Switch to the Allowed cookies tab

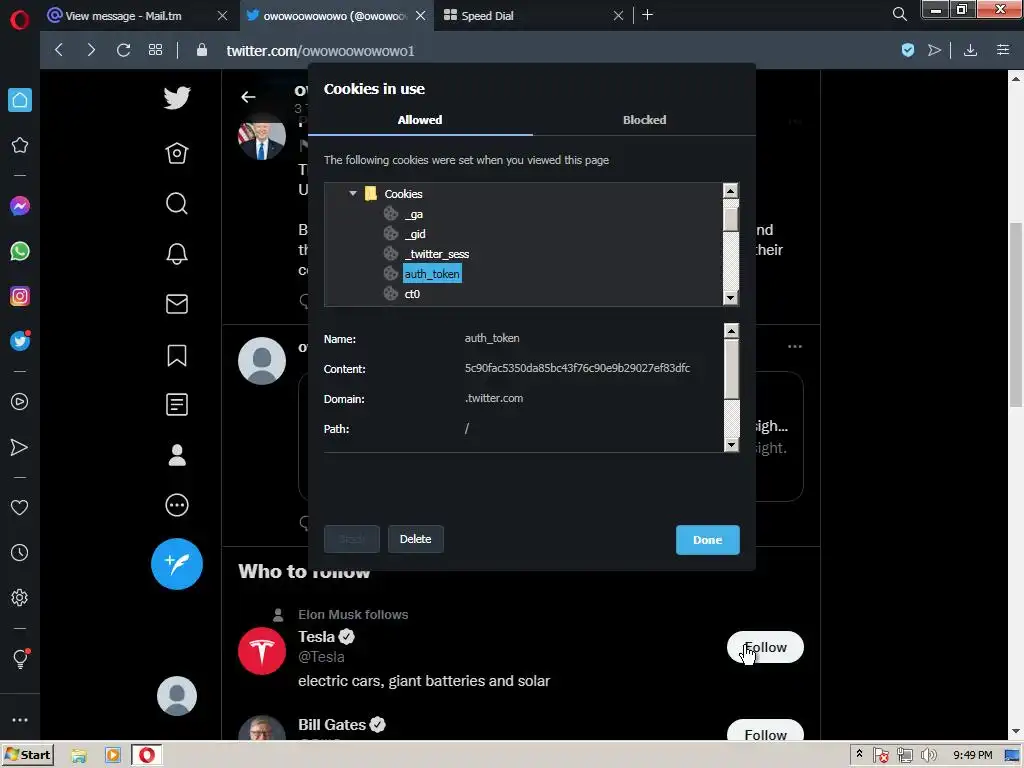pos(420,120)
